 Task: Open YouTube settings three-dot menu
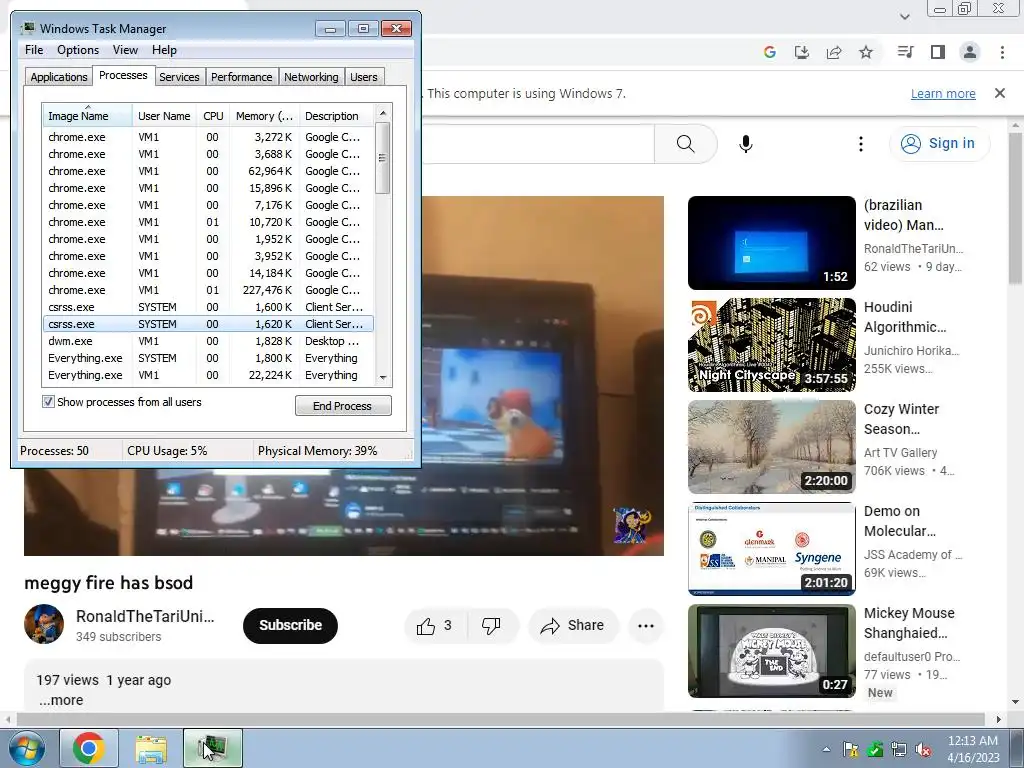[x=861, y=144]
